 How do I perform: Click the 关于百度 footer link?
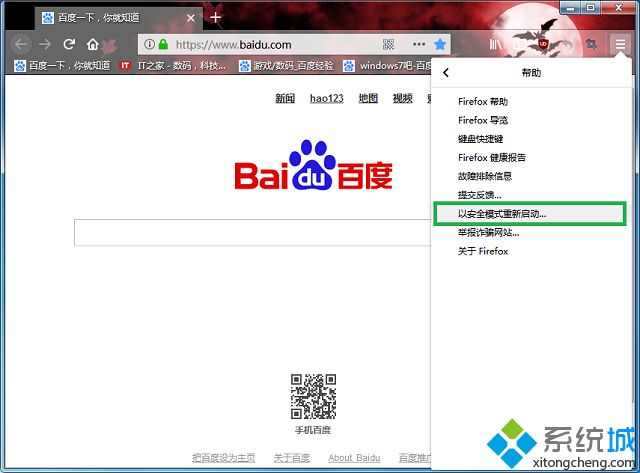(292, 458)
